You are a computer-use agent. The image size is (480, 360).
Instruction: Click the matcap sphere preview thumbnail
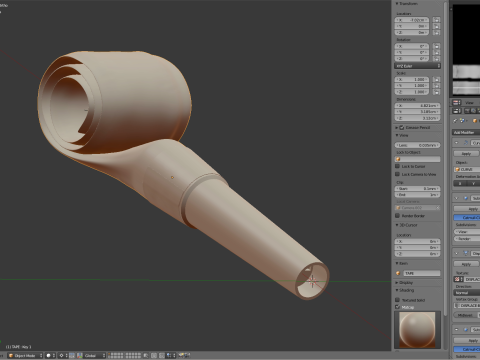(x=417, y=330)
